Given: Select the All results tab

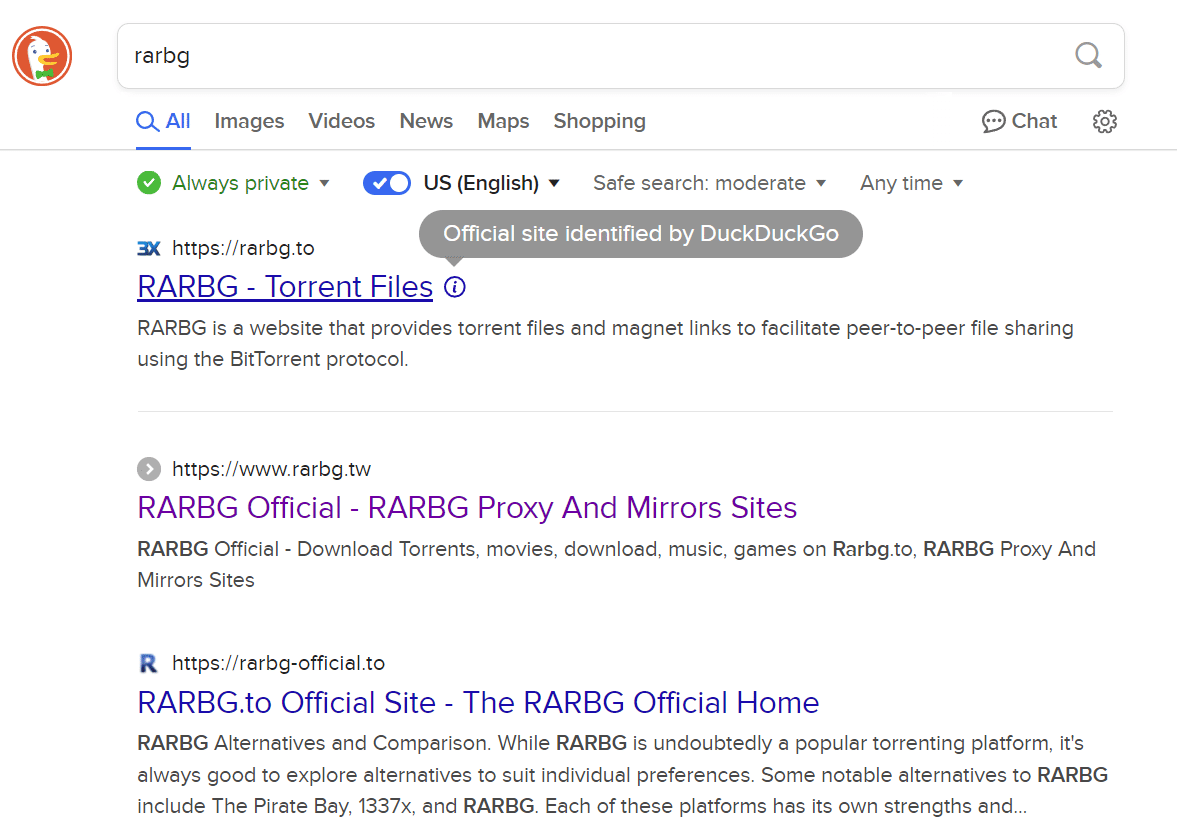Looking at the screenshot, I should tap(163, 122).
